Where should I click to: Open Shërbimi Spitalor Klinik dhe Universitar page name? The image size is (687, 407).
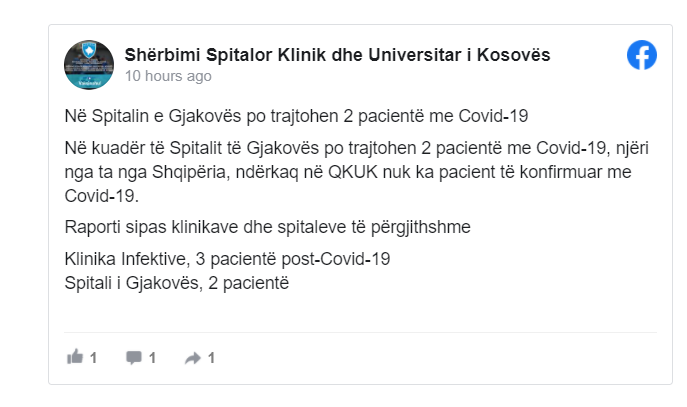coord(337,54)
